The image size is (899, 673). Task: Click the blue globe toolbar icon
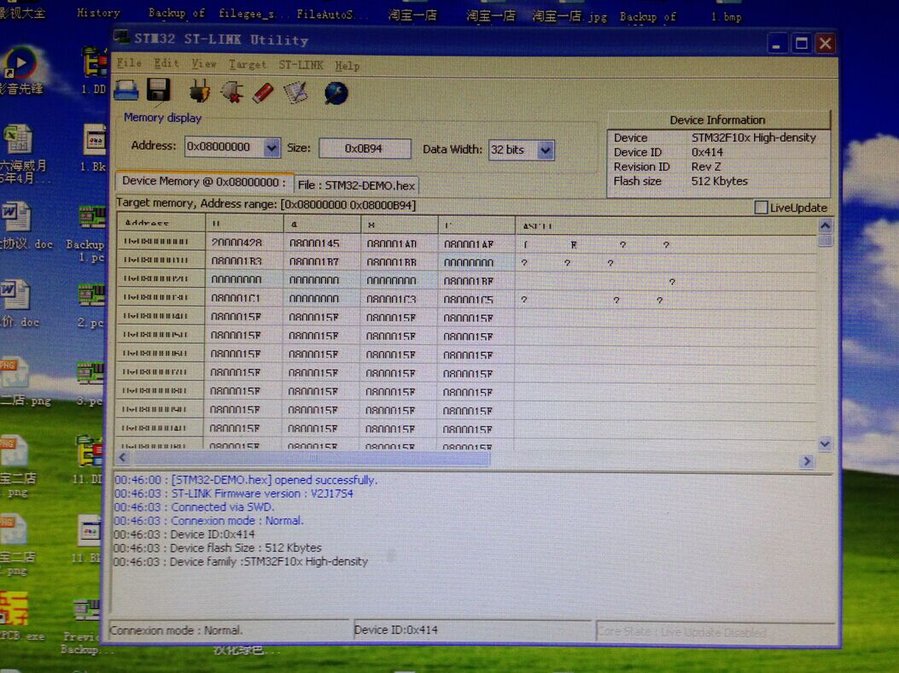pyautogui.click(x=336, y=93)
